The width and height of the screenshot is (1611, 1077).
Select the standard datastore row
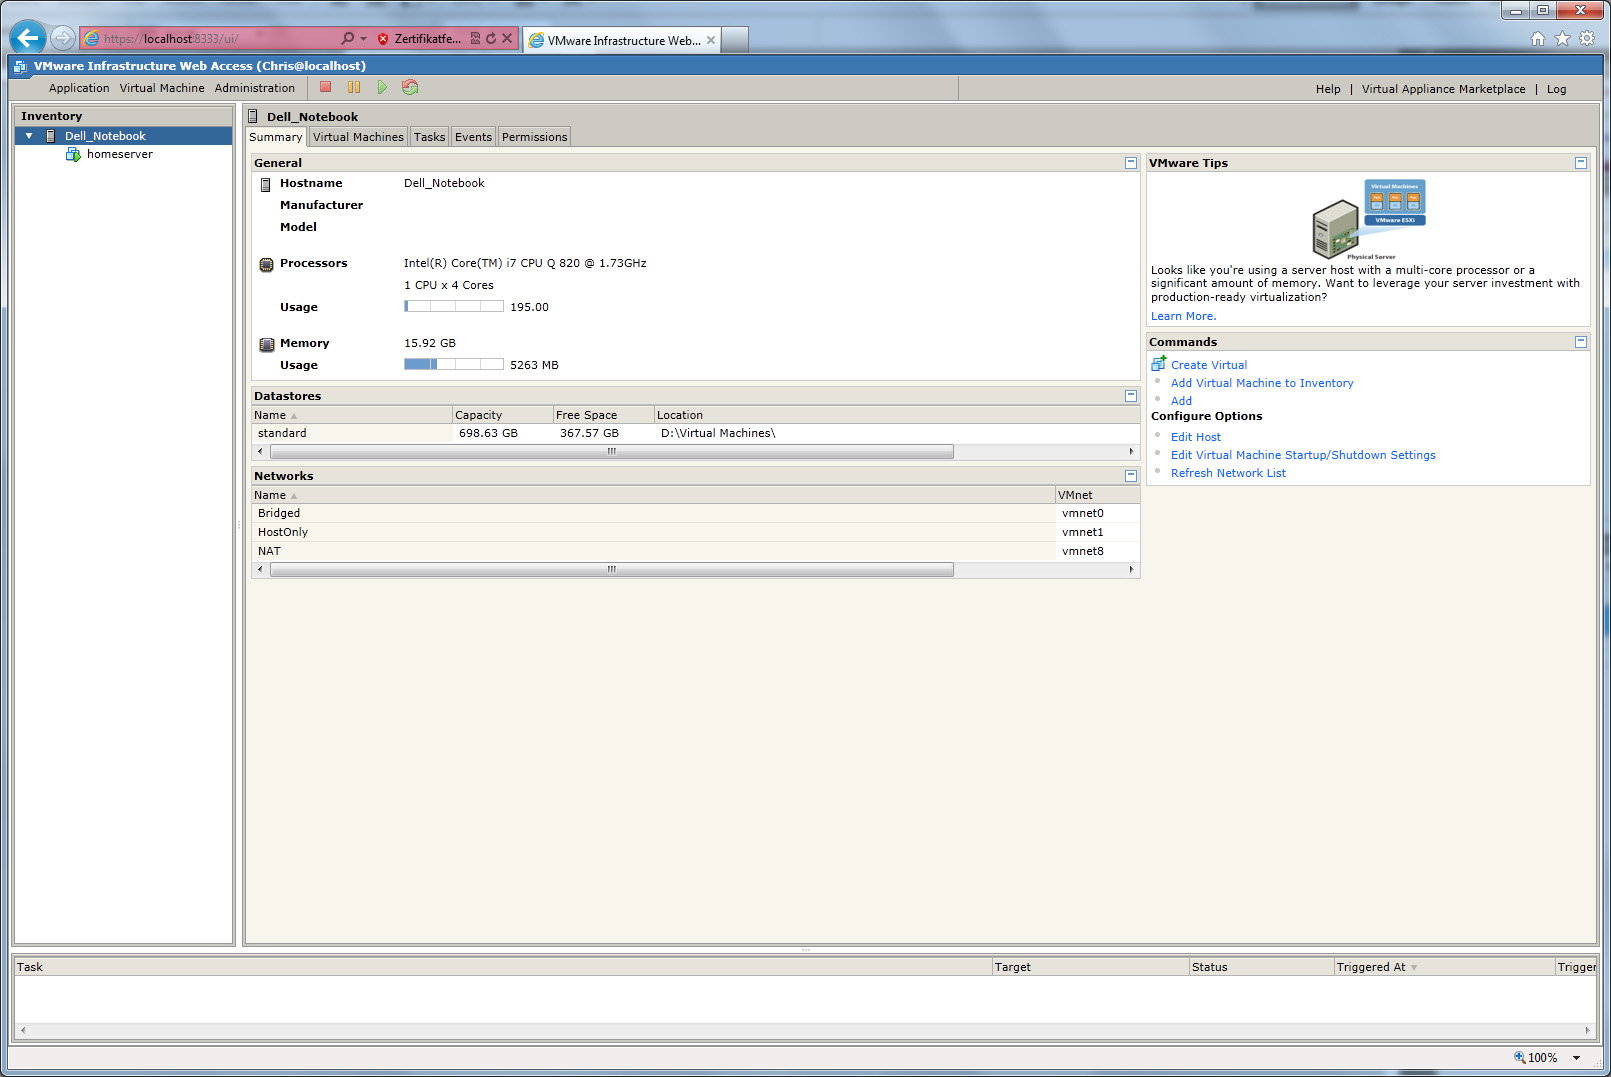695,434
